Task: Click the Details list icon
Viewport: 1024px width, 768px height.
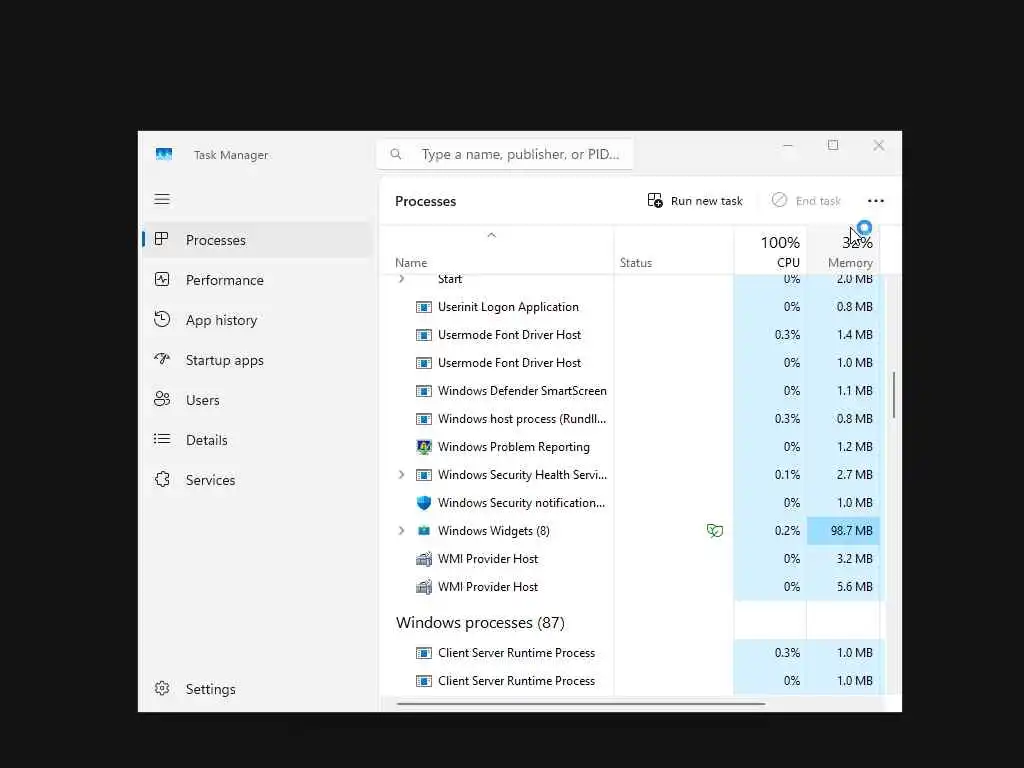Action: [162, 439]
